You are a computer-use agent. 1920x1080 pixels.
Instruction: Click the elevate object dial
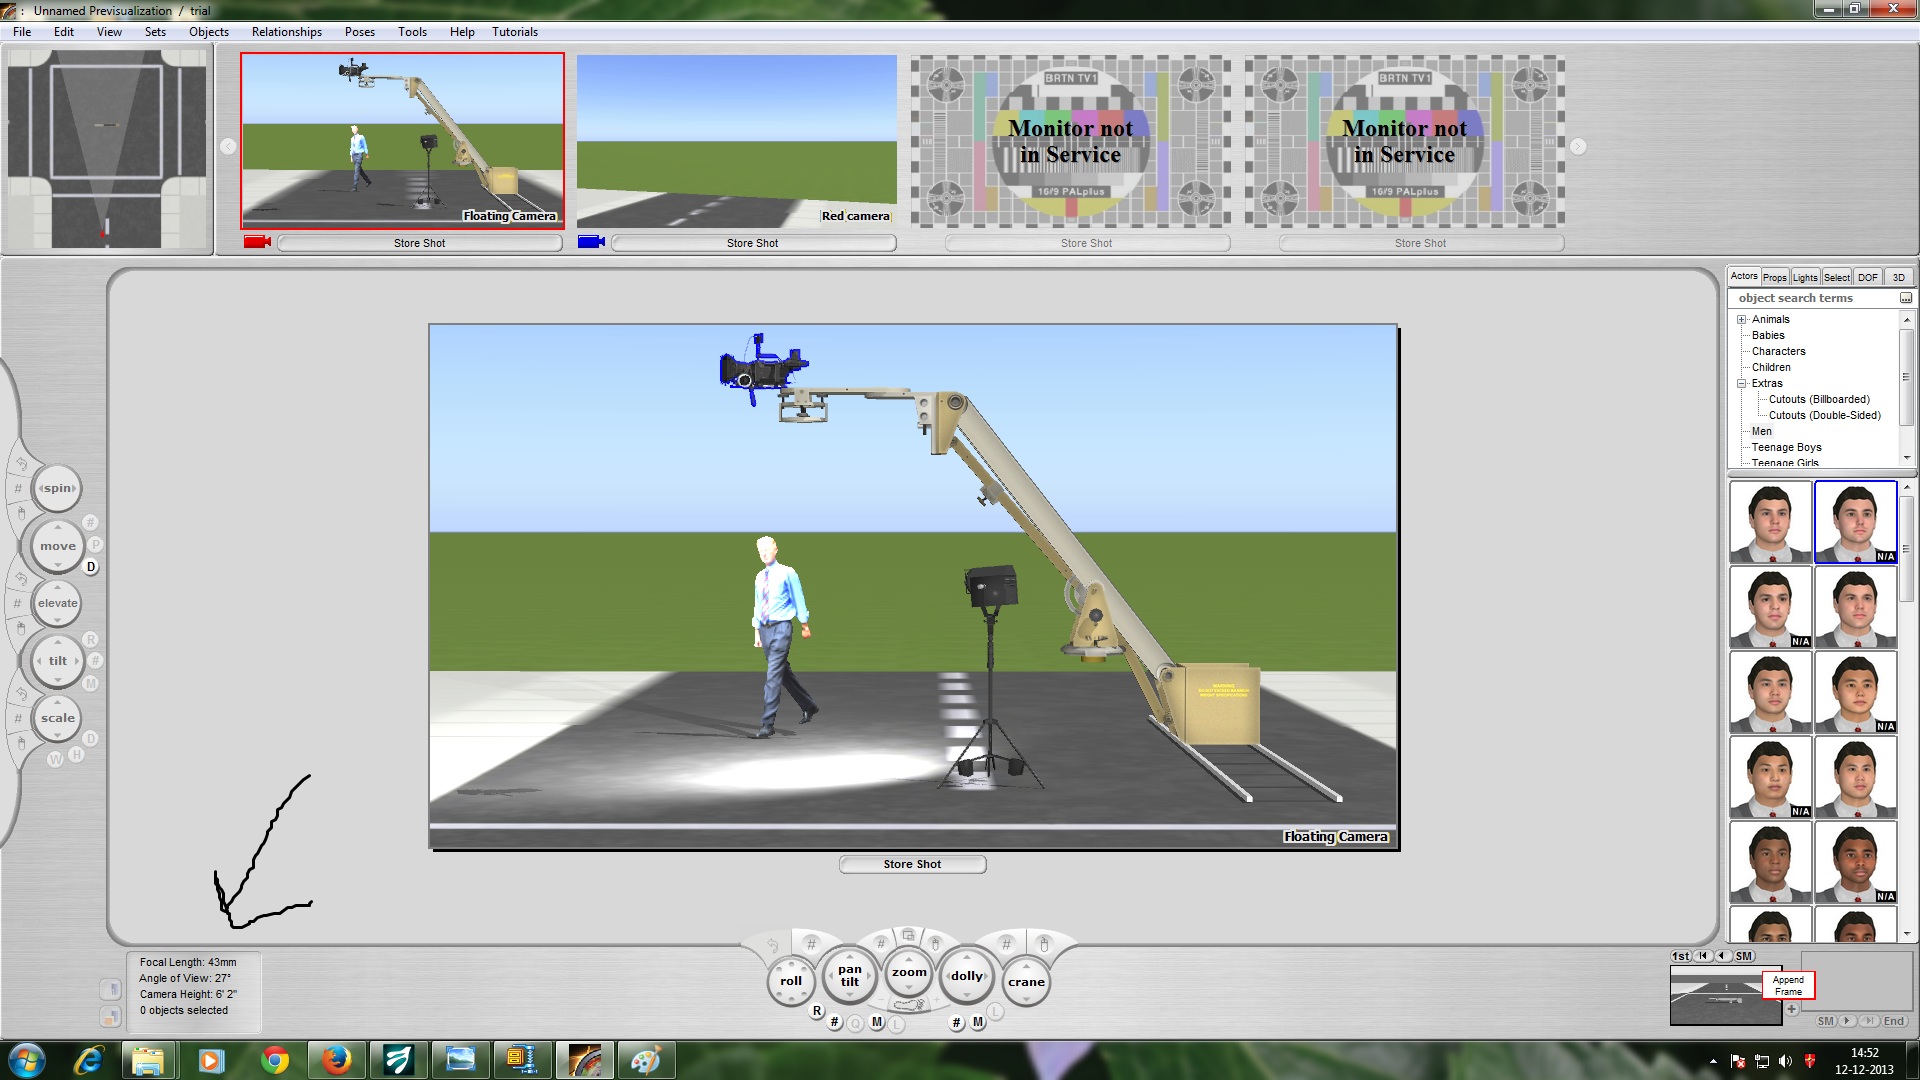[x=57, y=603]
